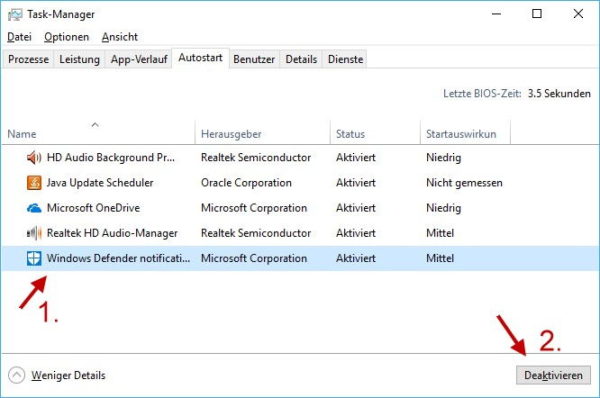The height and width of the screenshot is (398, 600).
Task: Switch to the Leistung tab
Action: coord(80,59)
